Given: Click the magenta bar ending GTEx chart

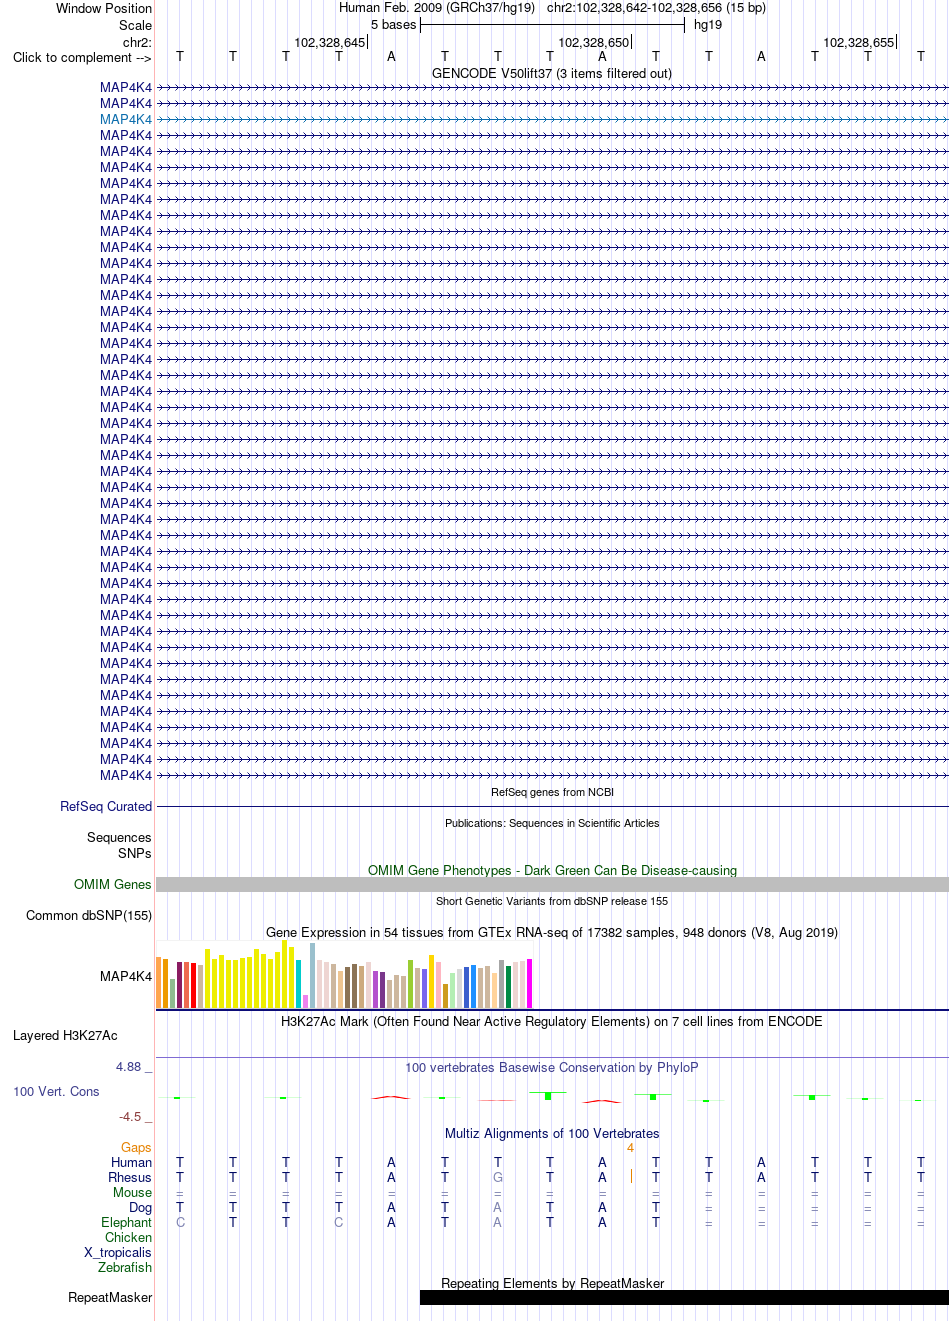Looking at the screenshot, I should [530, 983].
